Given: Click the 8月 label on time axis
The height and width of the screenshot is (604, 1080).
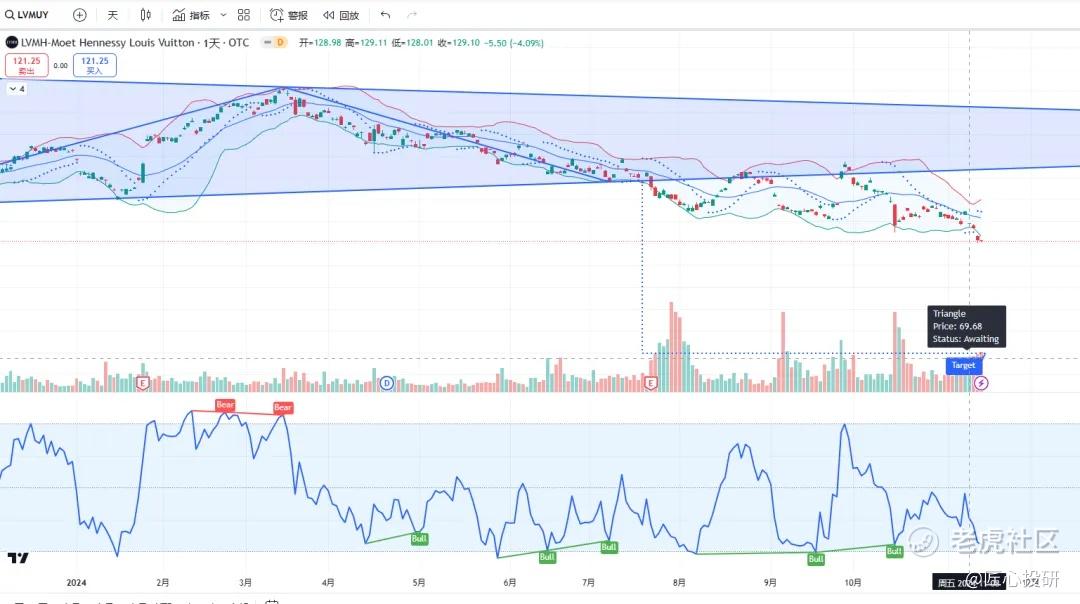Looking at the screenshot, I should [x=679, y=583].
